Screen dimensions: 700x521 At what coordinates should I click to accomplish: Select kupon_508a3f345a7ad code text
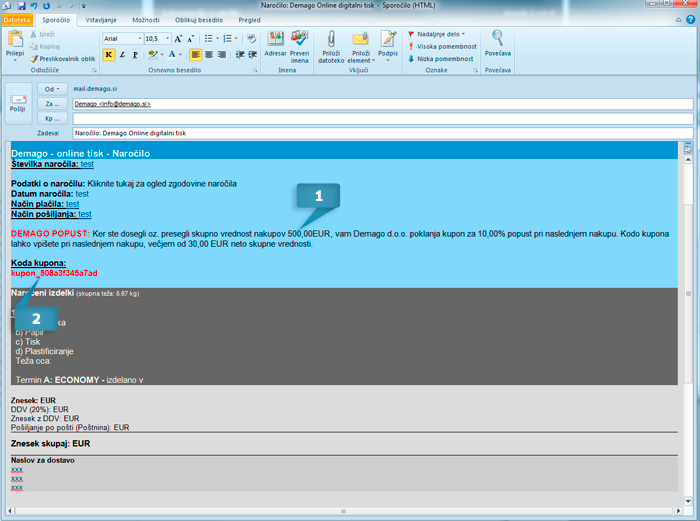[x=54, y=273]
